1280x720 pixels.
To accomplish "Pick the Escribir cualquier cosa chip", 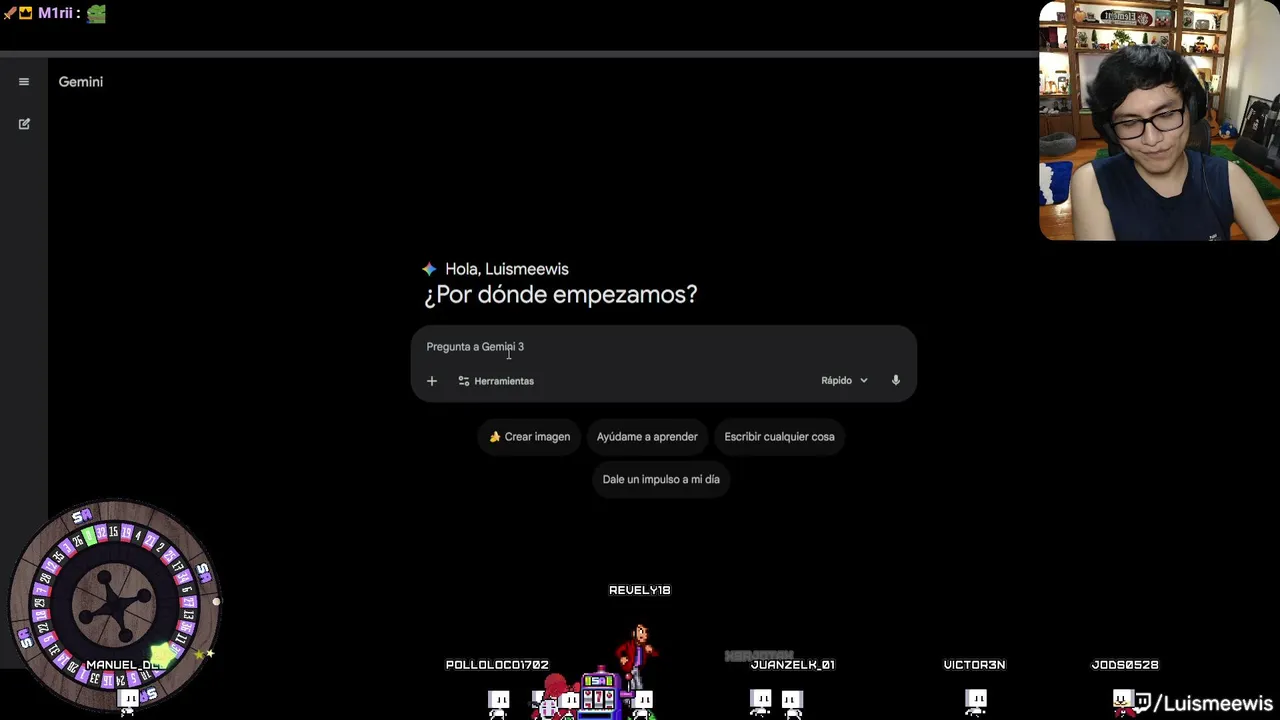I will (x=779, y=437).
